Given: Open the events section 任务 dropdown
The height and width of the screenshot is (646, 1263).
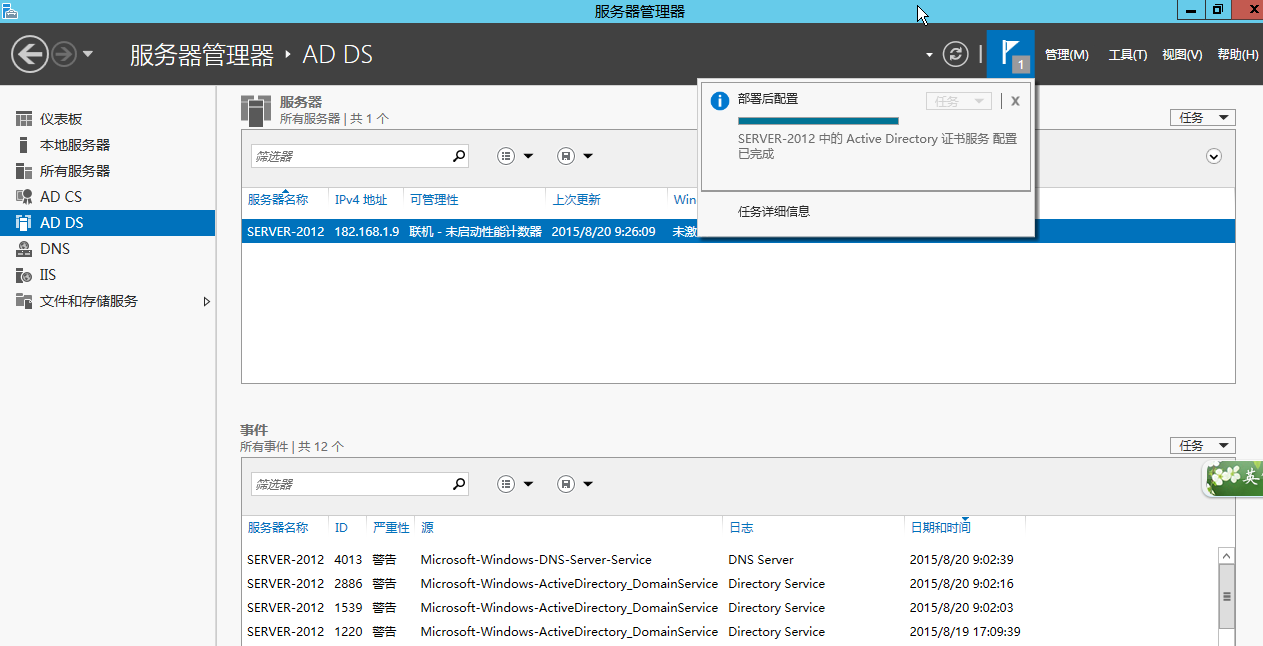Looking at the screenshot, I should pos(1203,446).
